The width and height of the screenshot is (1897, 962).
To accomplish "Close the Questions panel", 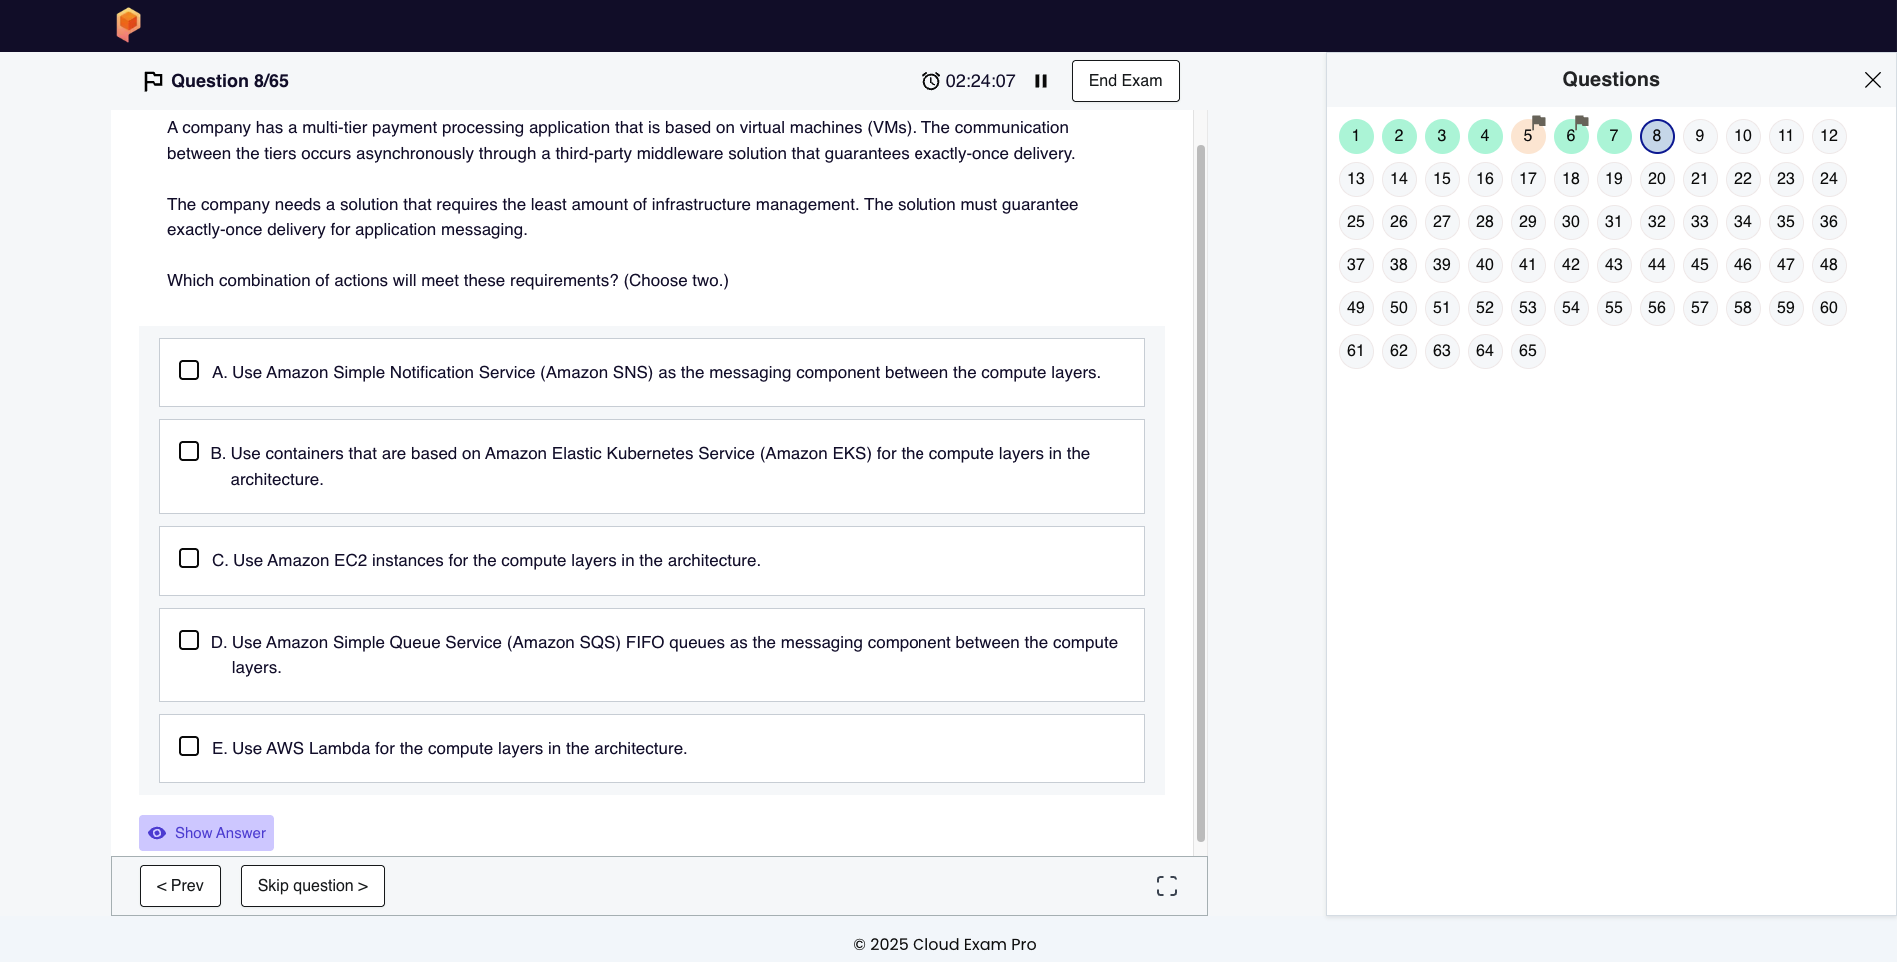I will (x=1872, y=80).
